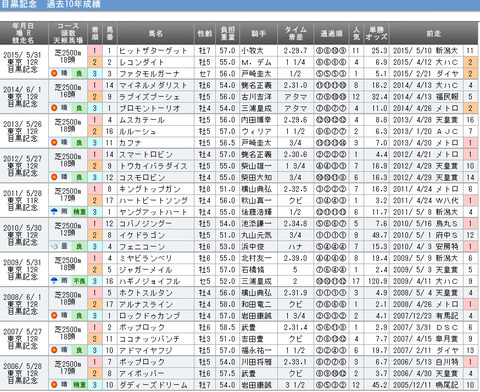
Task: Select horse name スマートロビン
Action: pos(146,154)
